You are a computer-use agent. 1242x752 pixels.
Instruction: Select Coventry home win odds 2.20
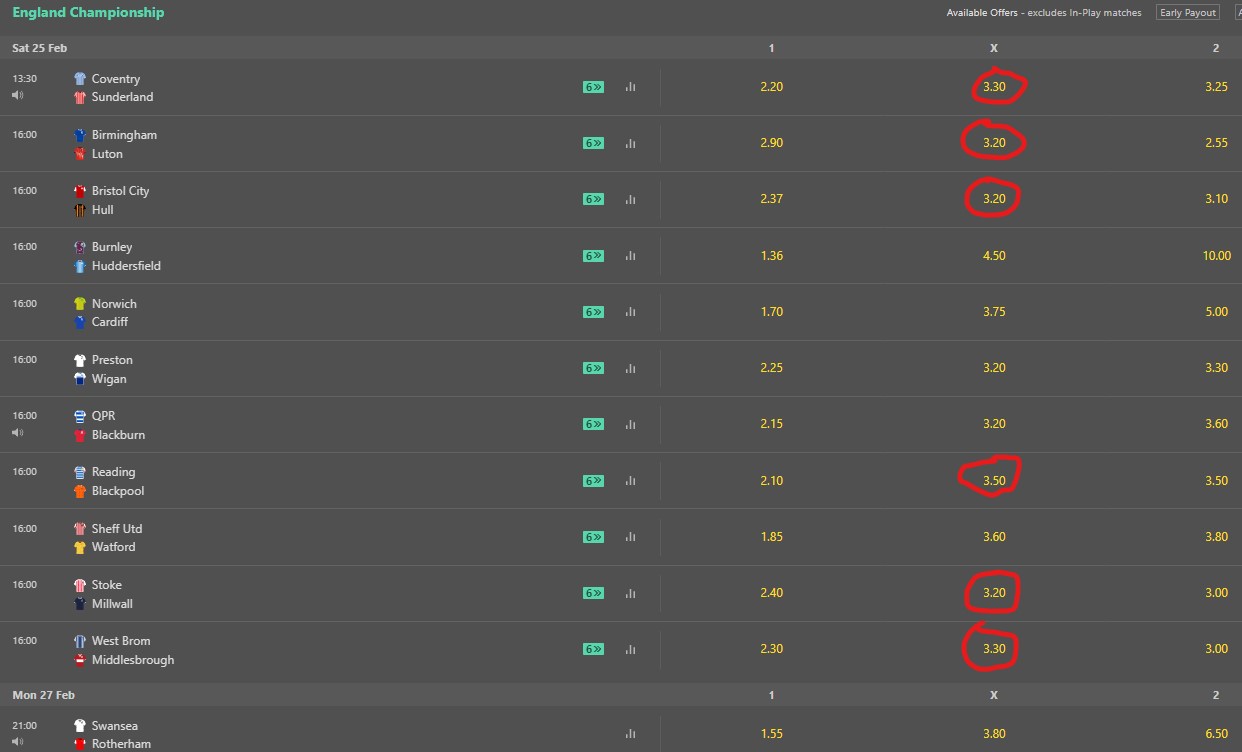[x=771, y=87]
